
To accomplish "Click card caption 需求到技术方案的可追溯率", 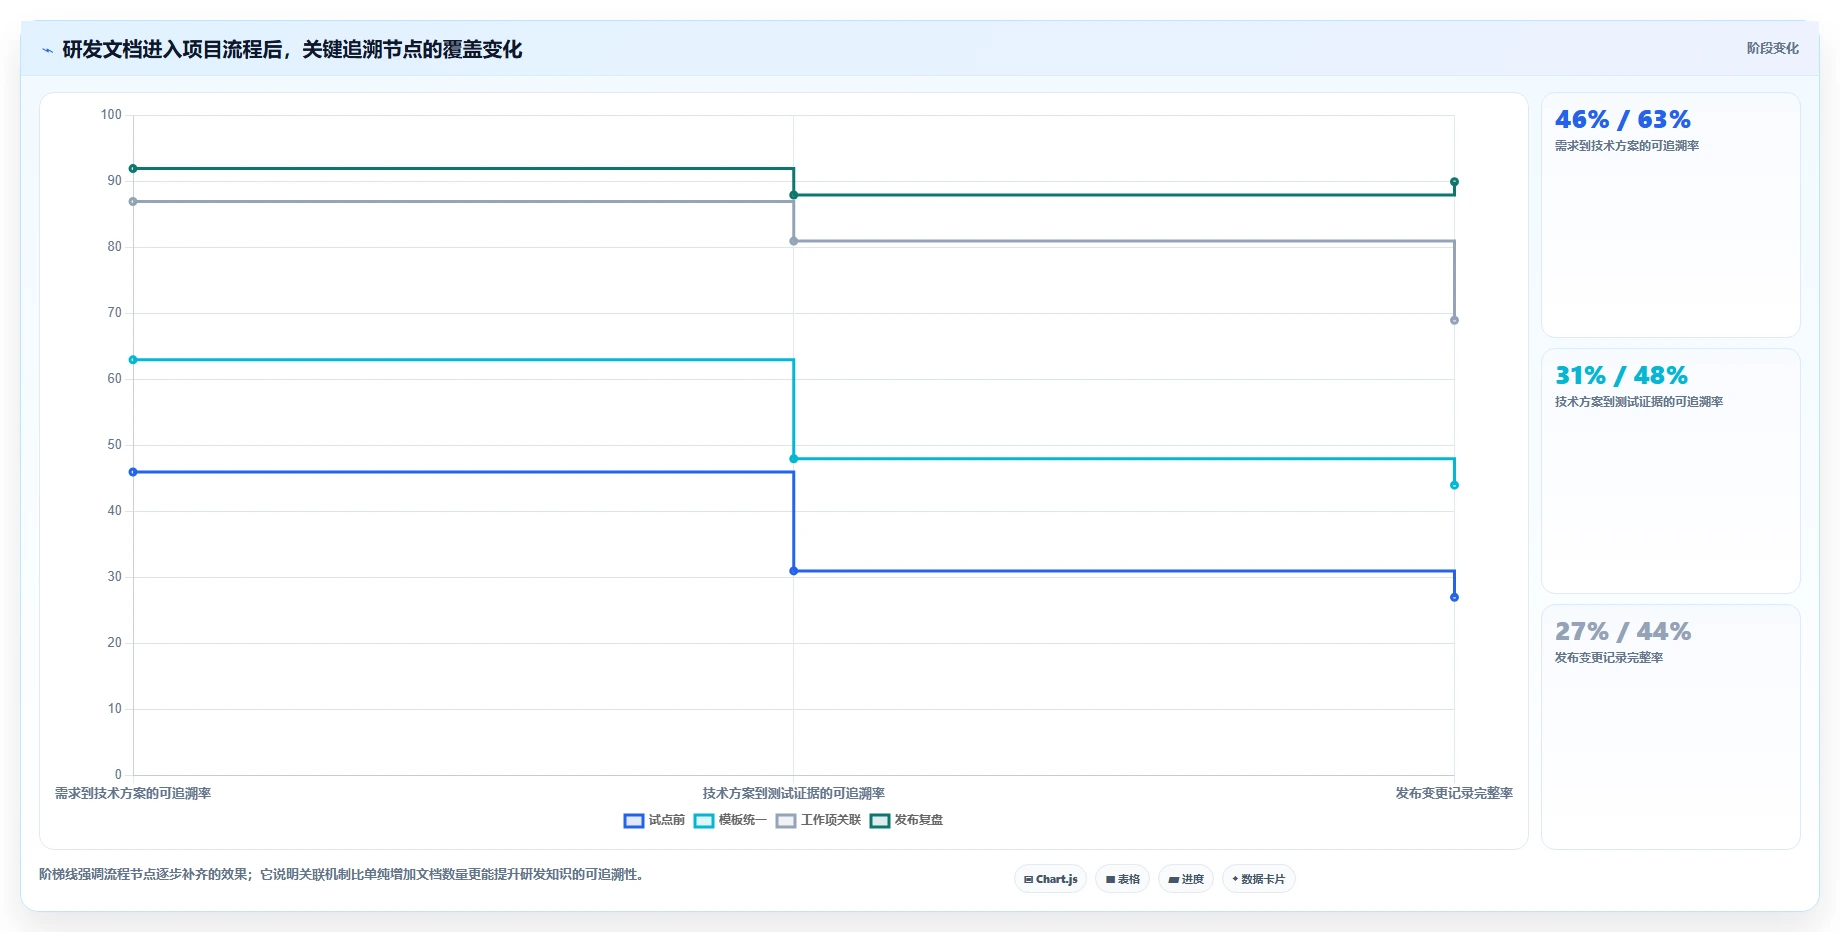I will (1627, 146).
